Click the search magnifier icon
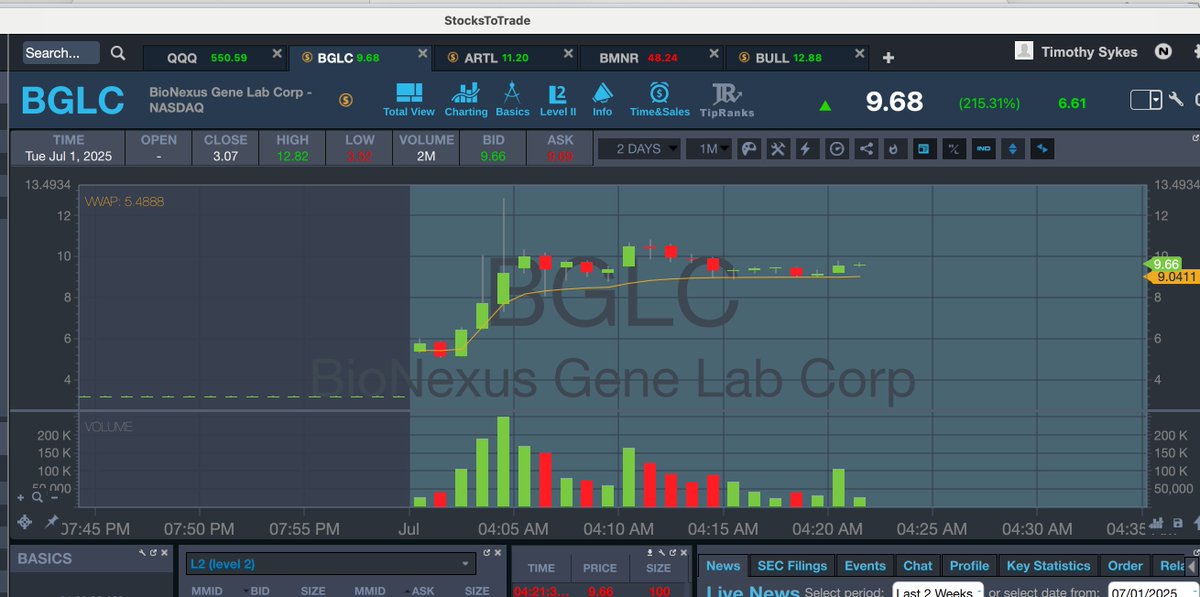This screenshot has width=1200, height=597. coord(118,53)
